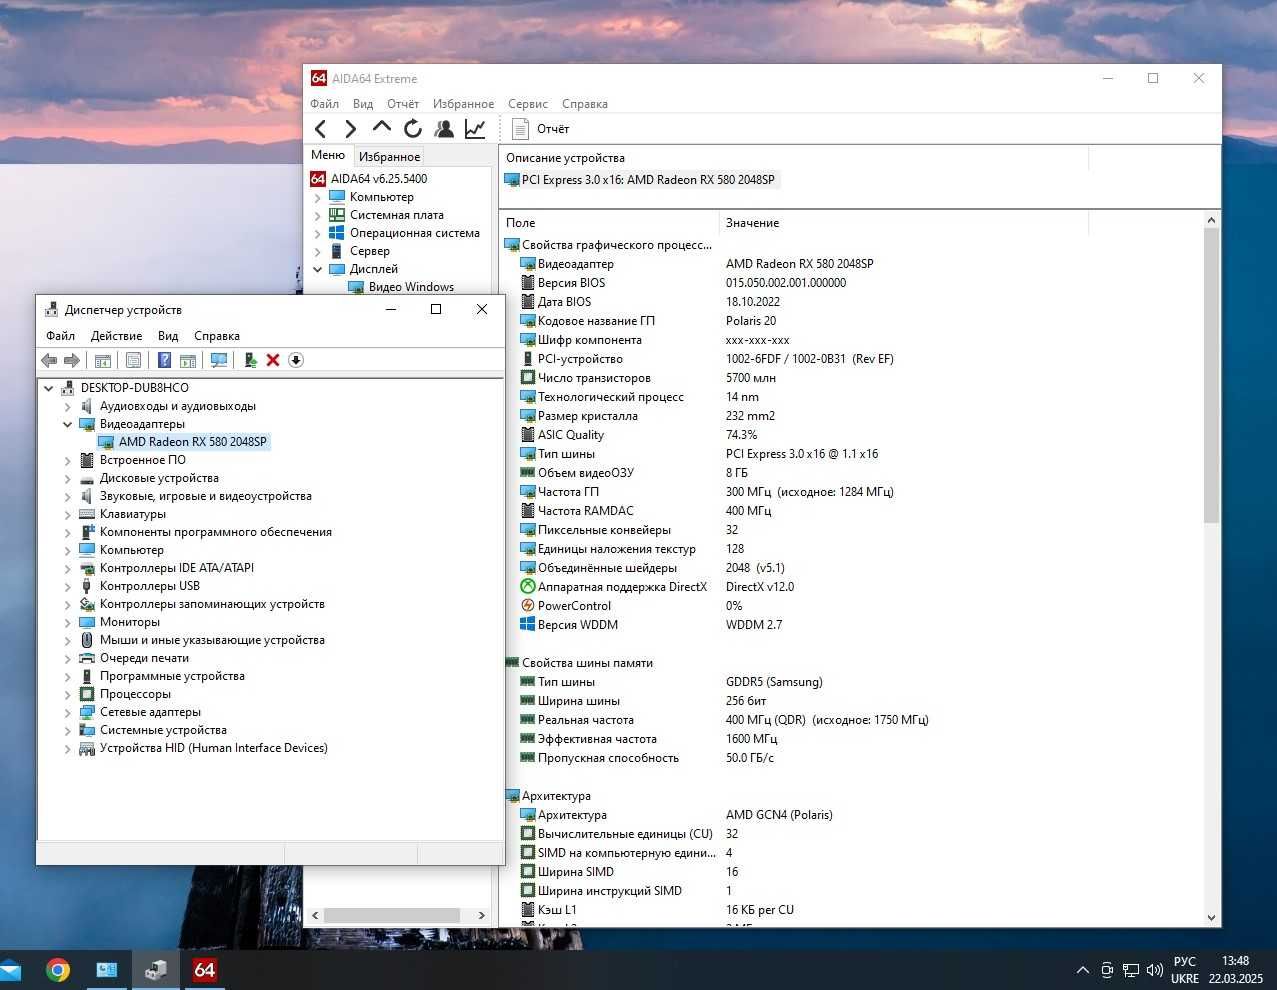Screen dimensions: 1277x990
Task: Click the network icon in system tray
Action: pos(1130,970)
